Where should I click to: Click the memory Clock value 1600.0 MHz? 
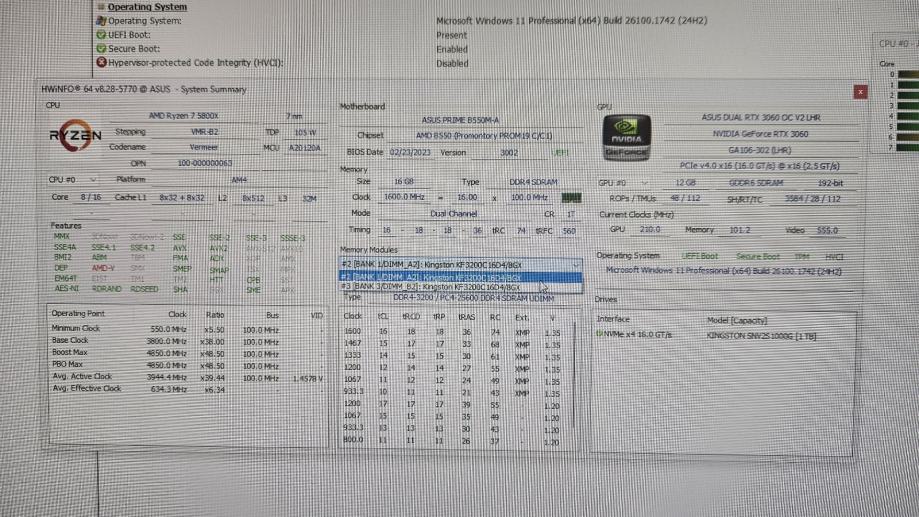[404, 197]
